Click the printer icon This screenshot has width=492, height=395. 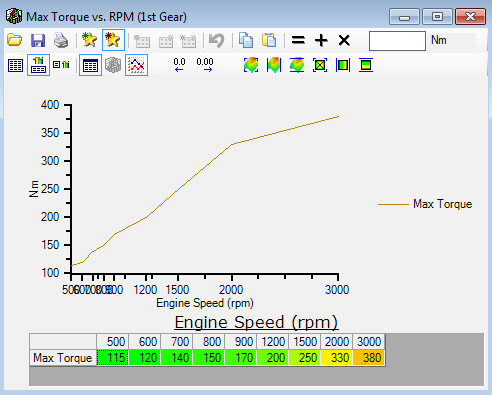pyautogui.click(x=61, y=40)
